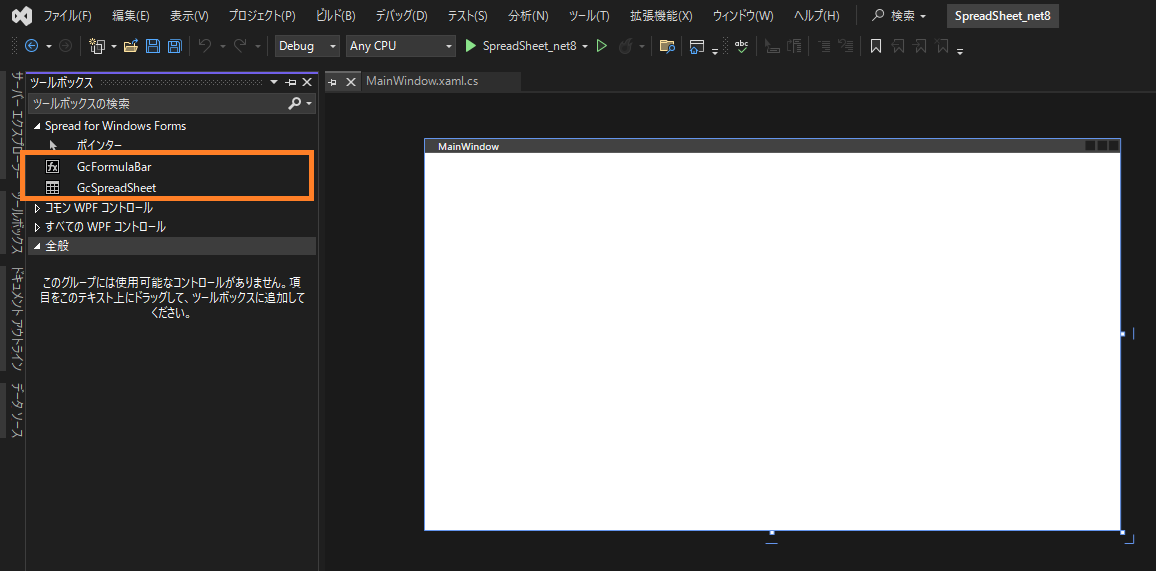Image resolution: width=1156 pixels, height=571 pixels.
Task: Pin the ツールボックス panel
Action: click(x=291, y=82)
